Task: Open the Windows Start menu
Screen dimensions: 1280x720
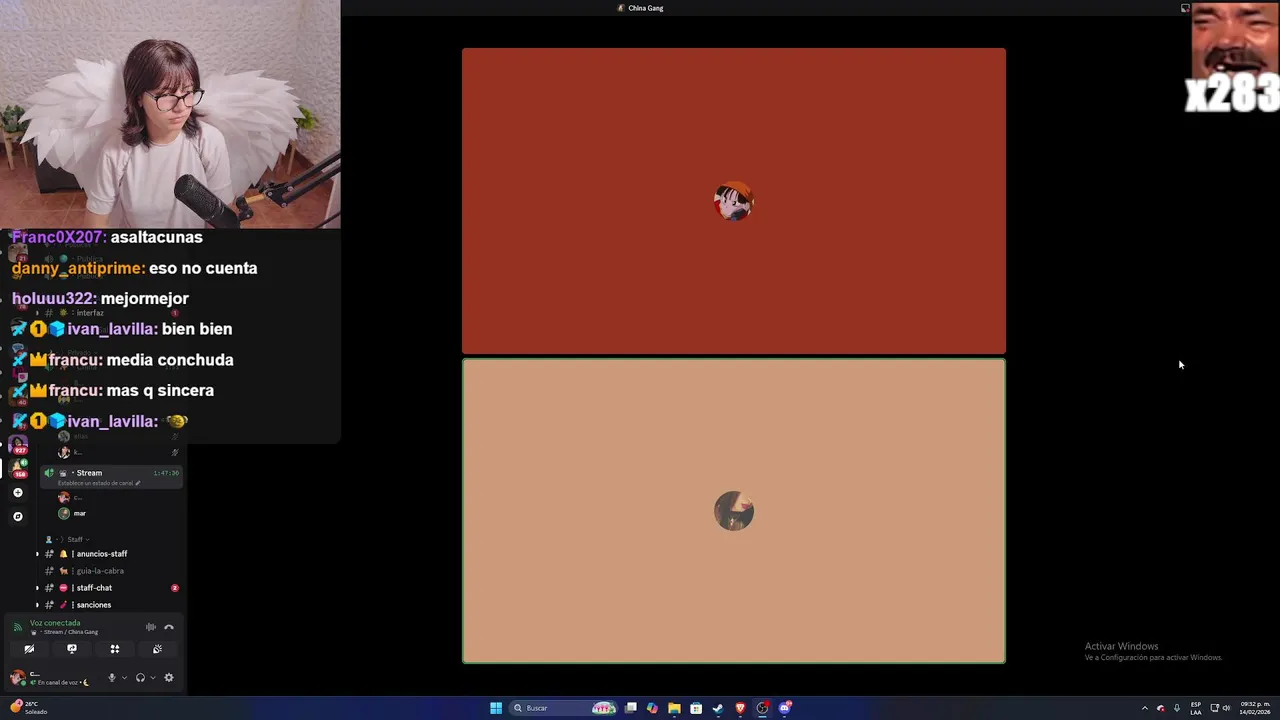Action: click(x=496, y=708)
